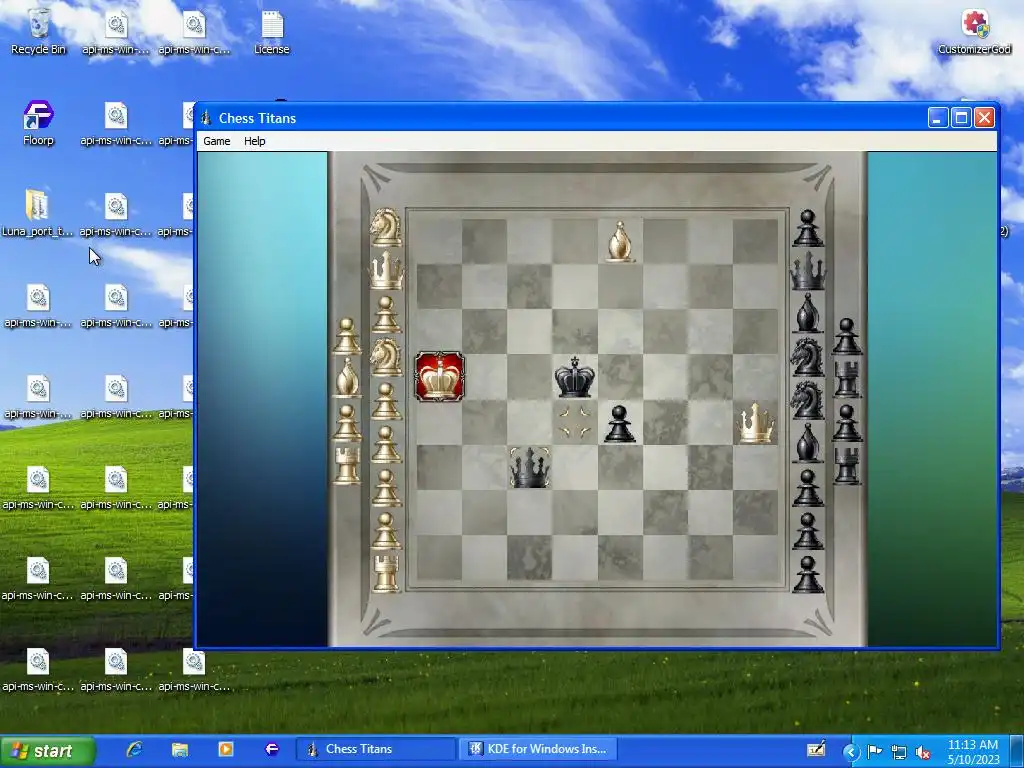Switch to KDE for Windows Ins... taskbar button
The image size is (1024, 768).
pyautogui.click(x=539, y=749)
